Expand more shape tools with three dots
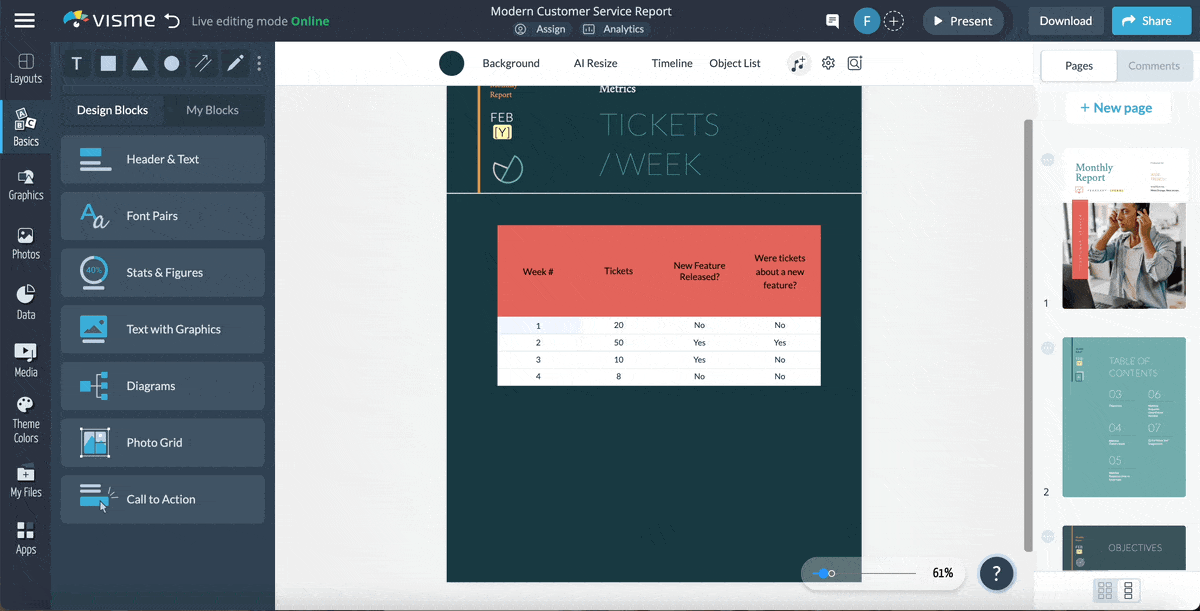 (259, 64)
